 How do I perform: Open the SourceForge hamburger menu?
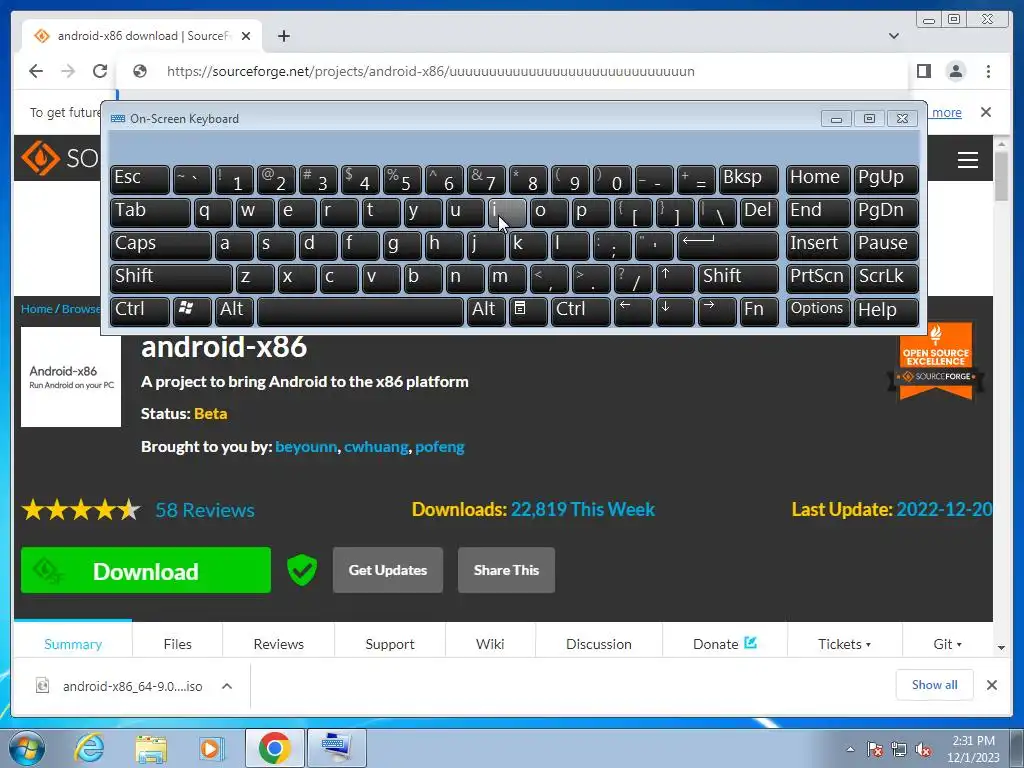click(x=967, y=160)
